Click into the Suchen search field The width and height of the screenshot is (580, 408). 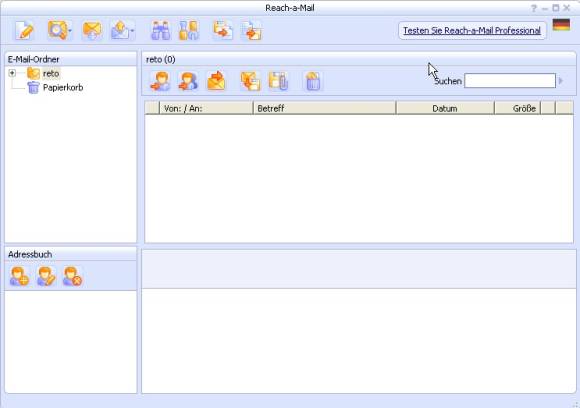510,81
